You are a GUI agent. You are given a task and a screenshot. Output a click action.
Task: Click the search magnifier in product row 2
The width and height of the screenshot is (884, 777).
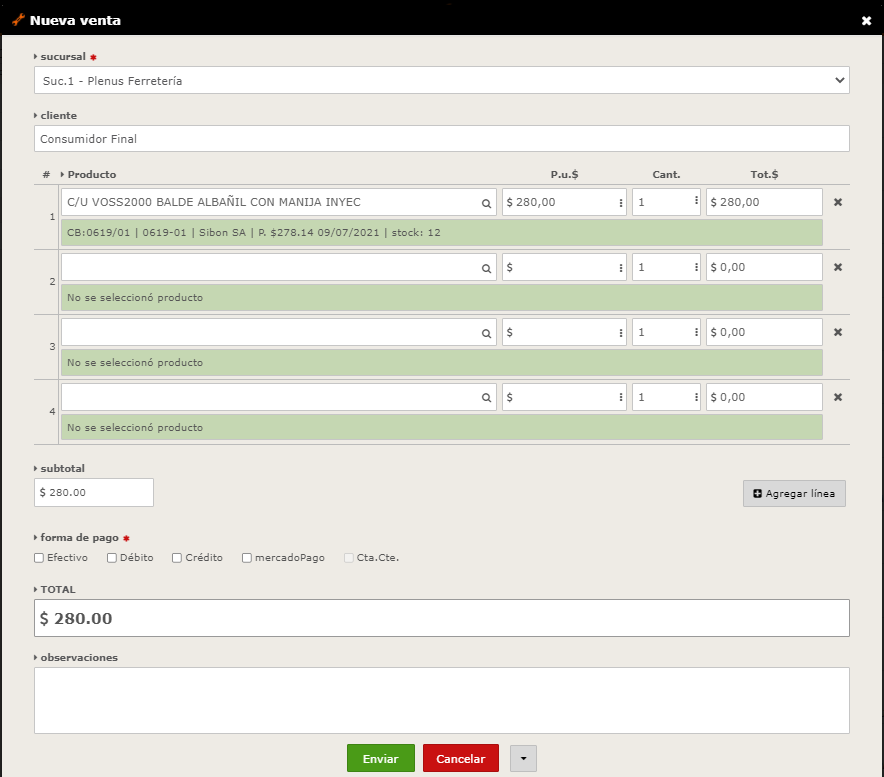point(486,268)
